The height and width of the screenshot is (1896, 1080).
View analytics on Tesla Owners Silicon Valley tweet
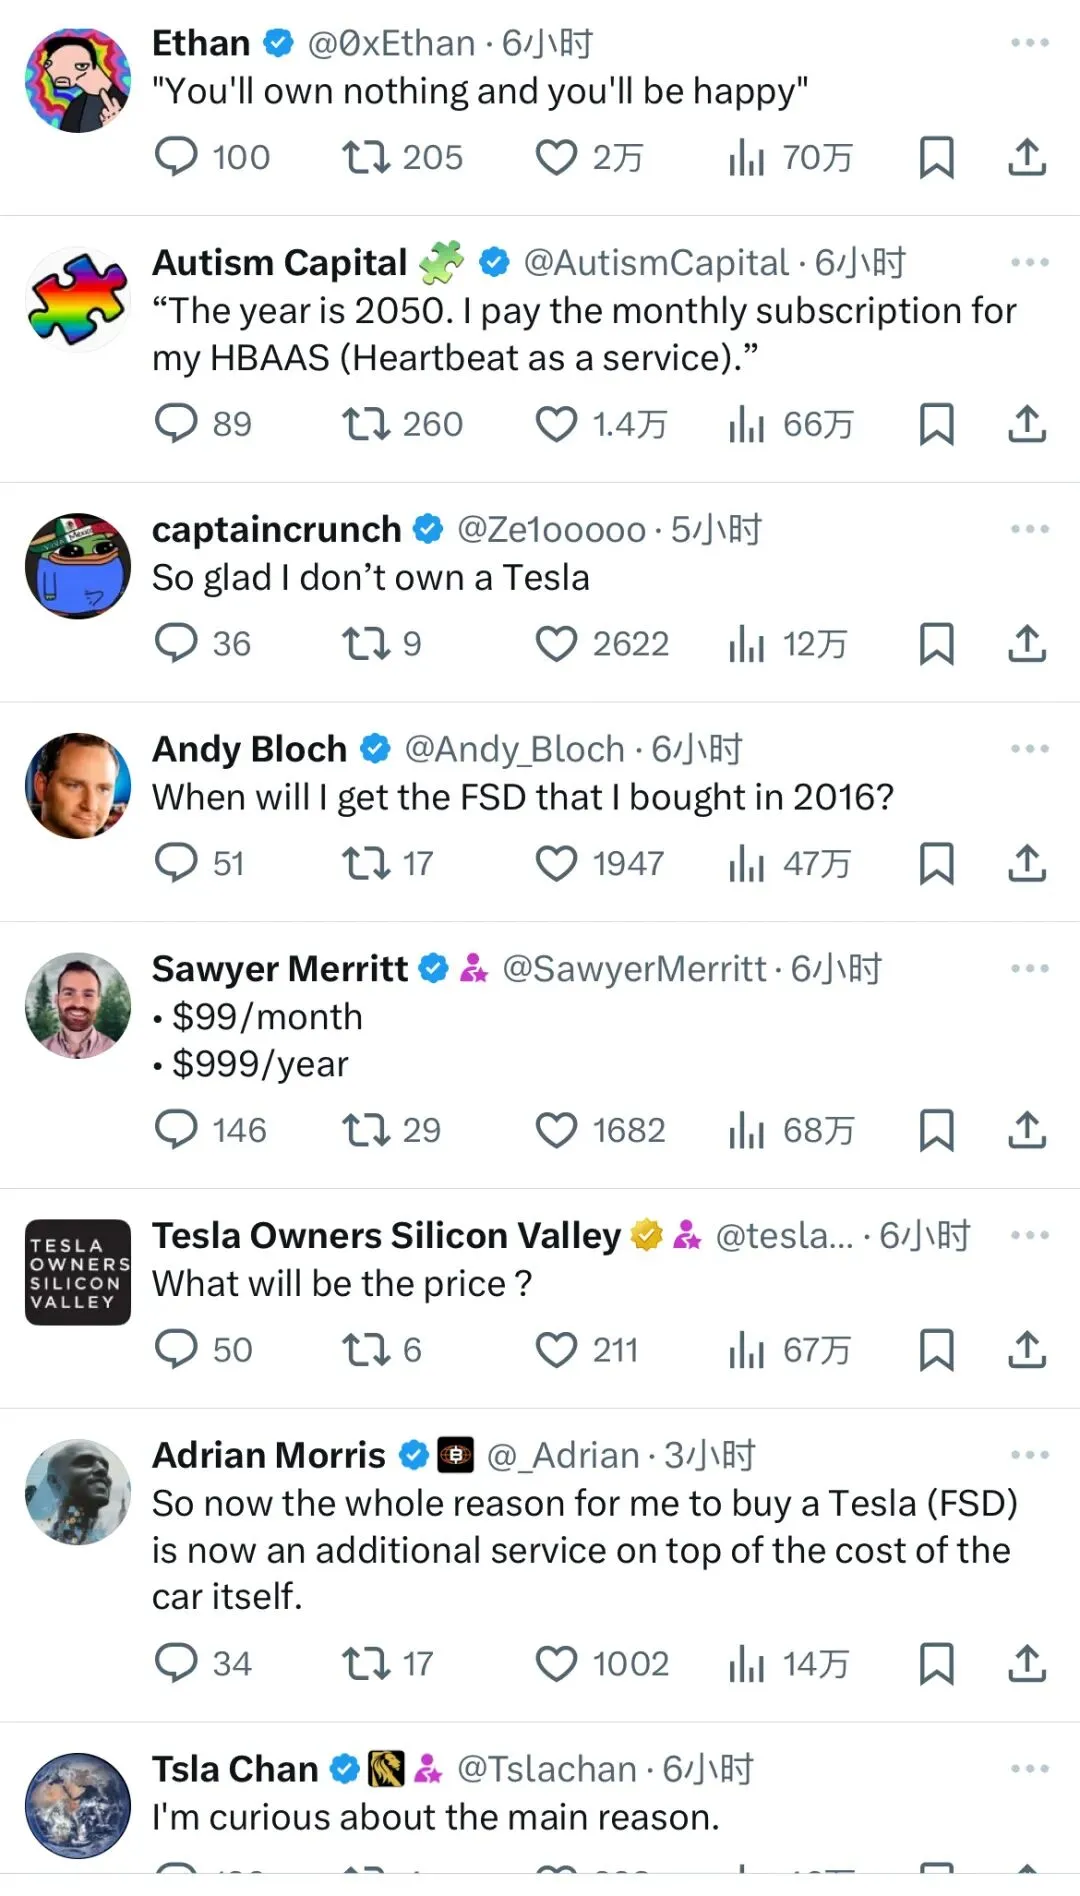pos(747,1350)
